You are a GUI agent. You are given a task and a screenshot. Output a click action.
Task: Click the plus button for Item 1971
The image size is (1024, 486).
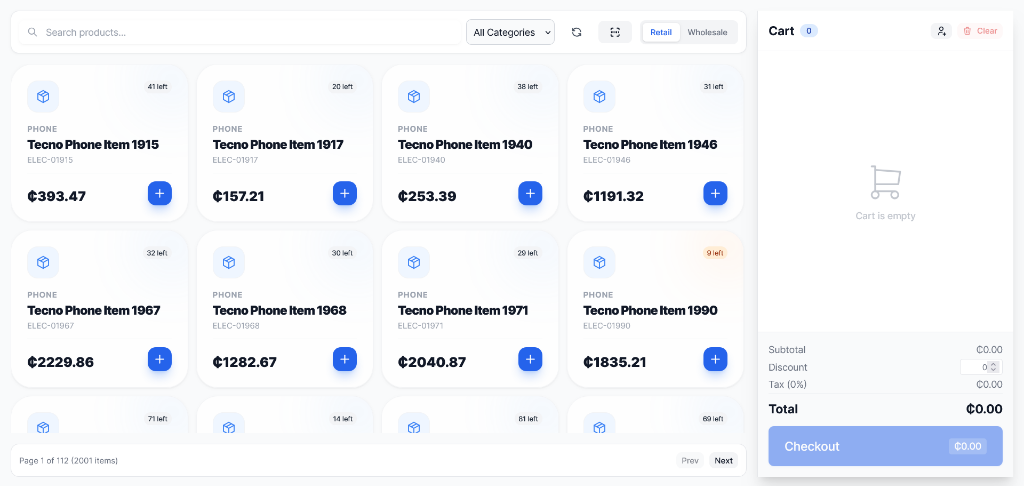pyautogui.click(x=530, y=359)
